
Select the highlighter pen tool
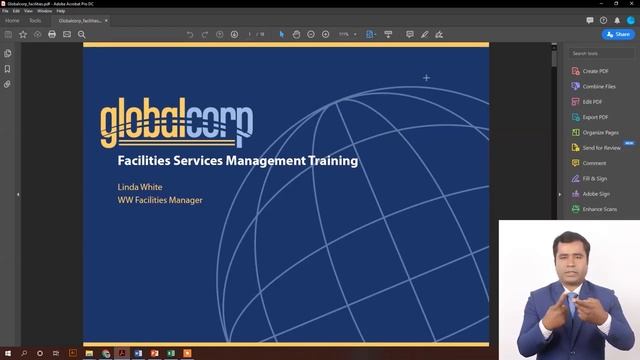click(x=424, y=35)
